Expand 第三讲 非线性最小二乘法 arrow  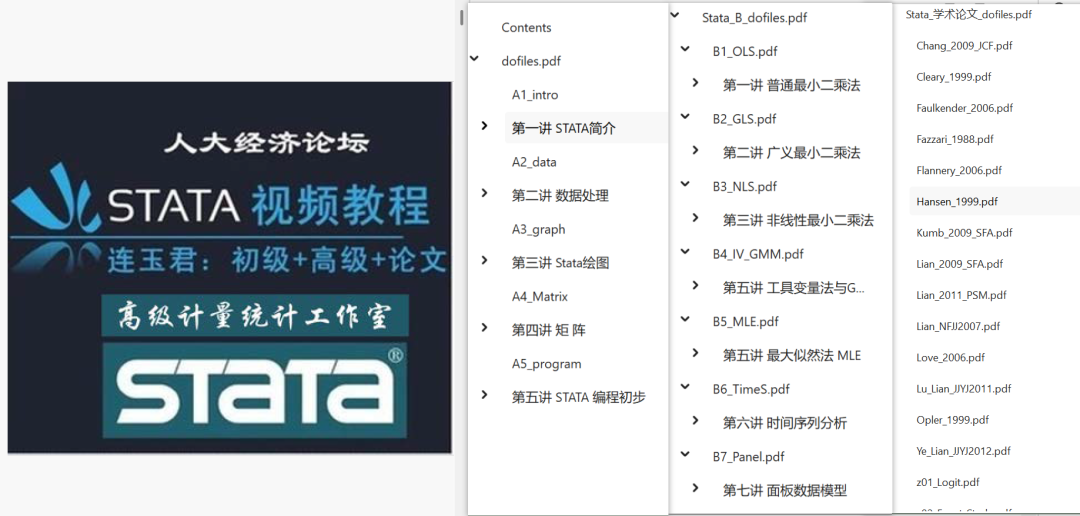(696, 218)
